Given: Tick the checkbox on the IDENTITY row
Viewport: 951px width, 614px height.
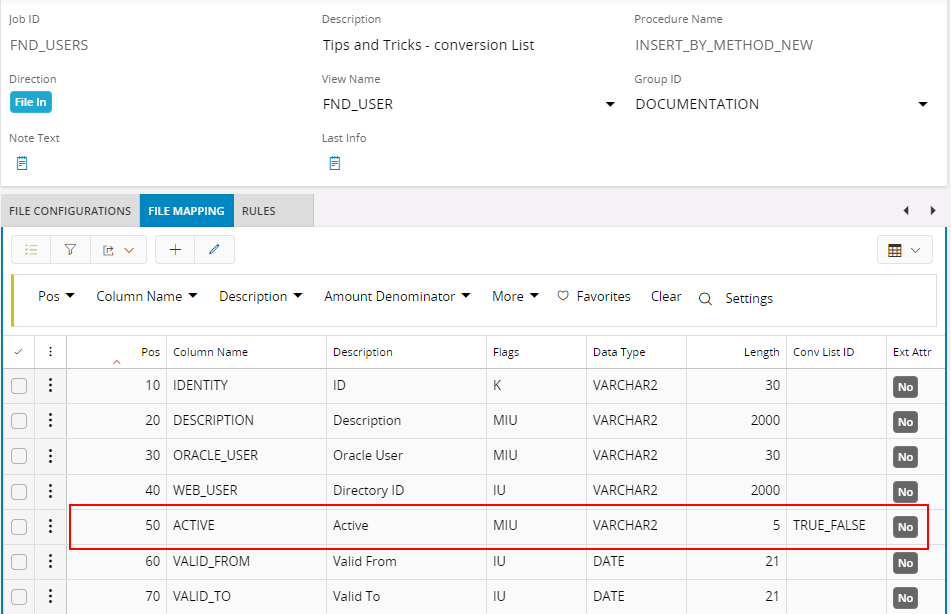Looking at the screenshot, I should coord(18,385).
